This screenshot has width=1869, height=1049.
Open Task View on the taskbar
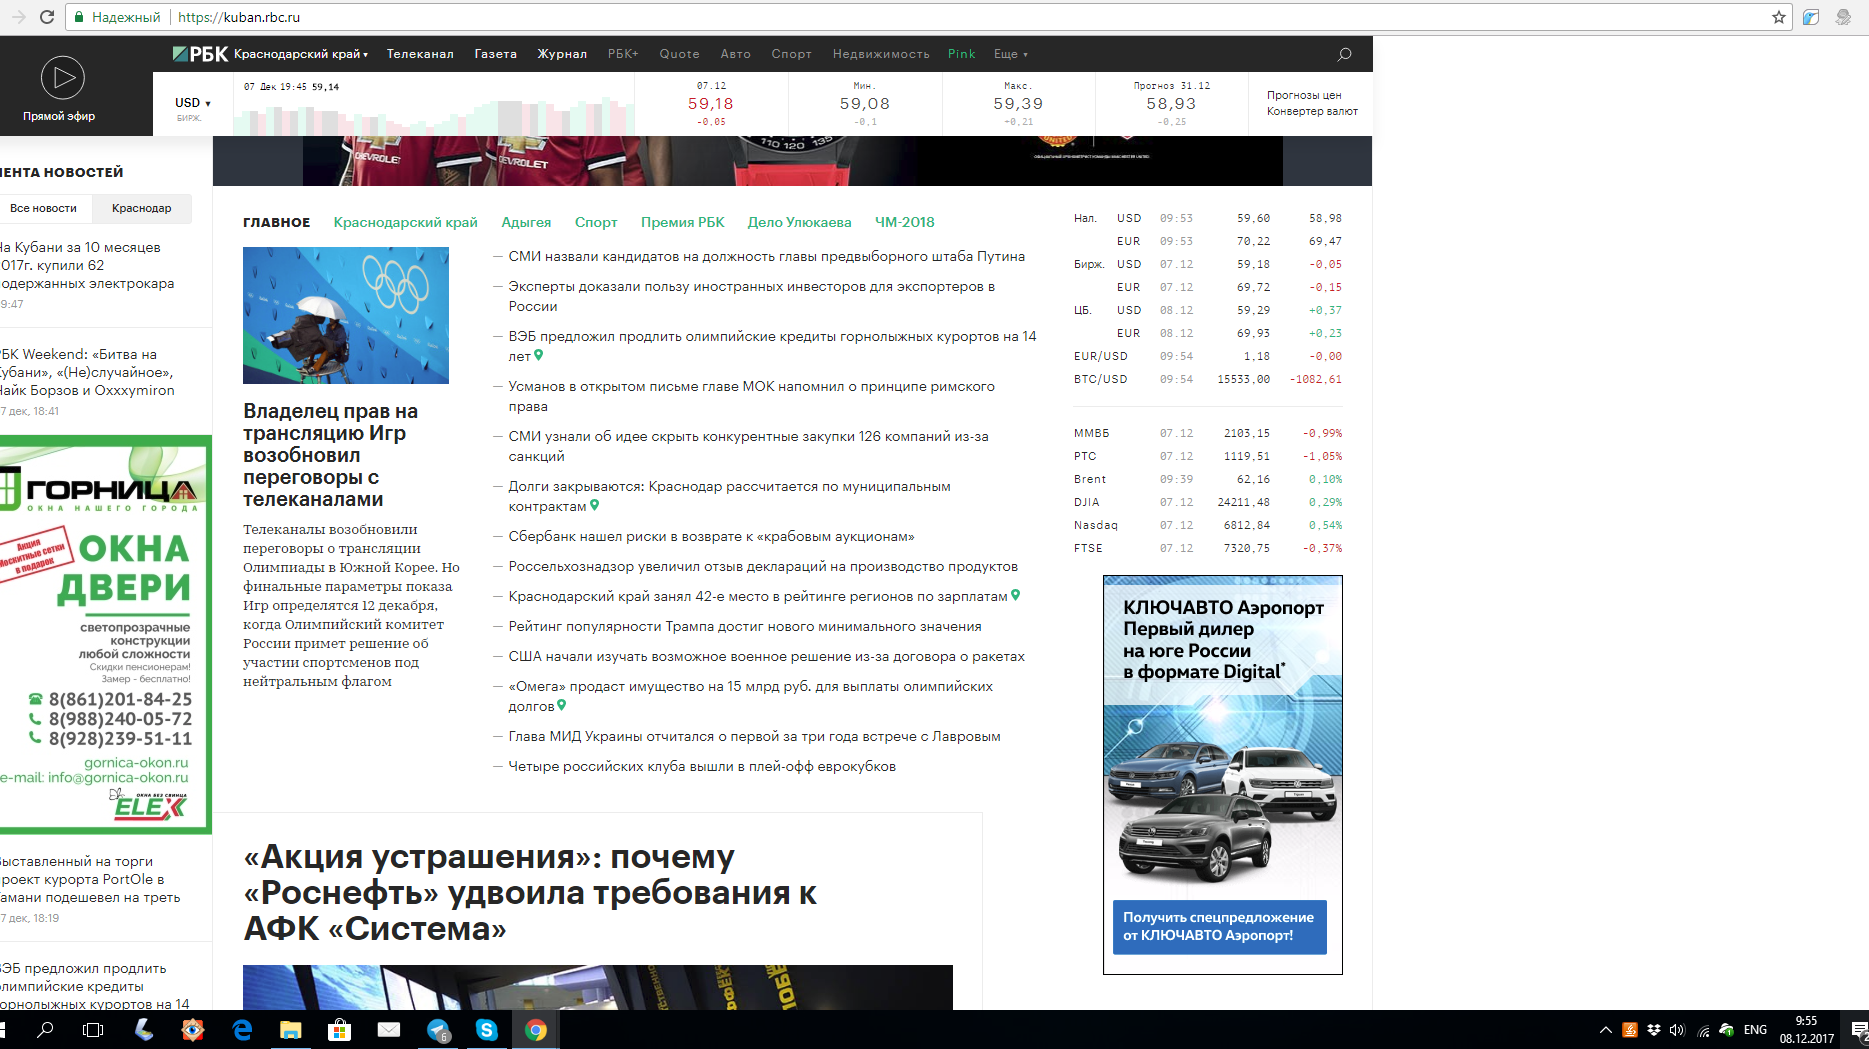pos(93,1030)
